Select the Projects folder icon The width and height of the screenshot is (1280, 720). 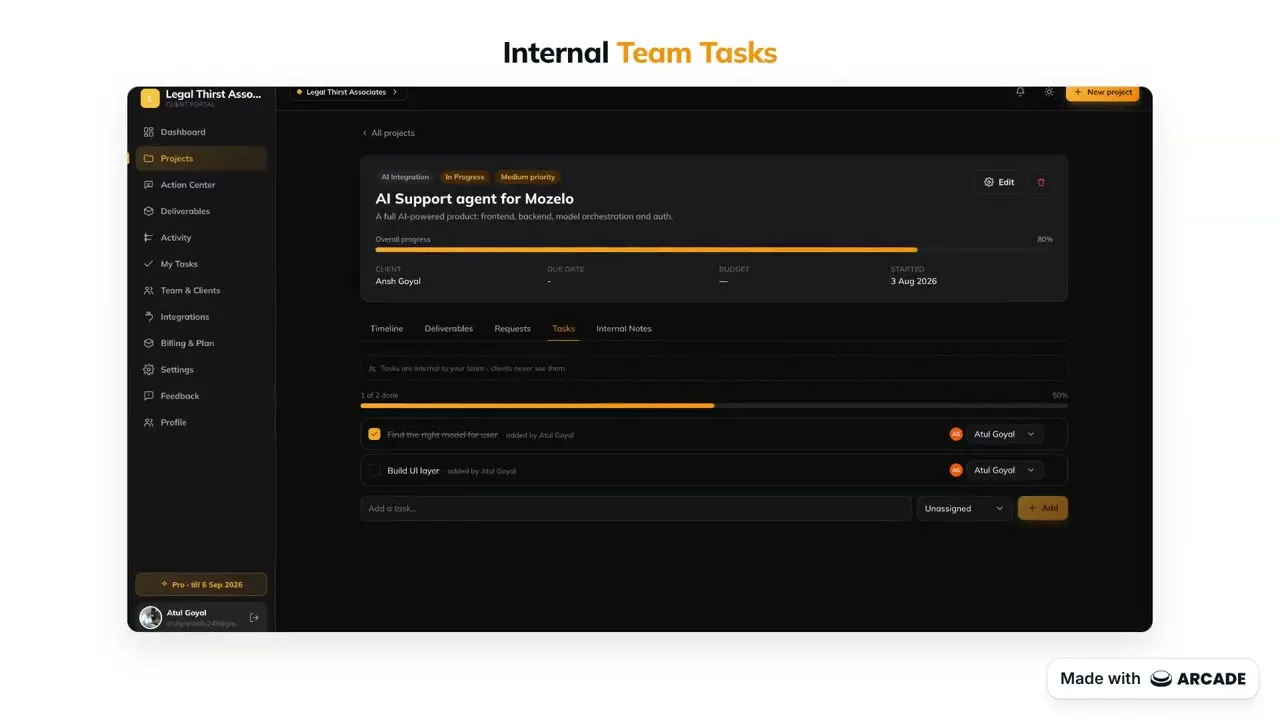tap(148, 159)
